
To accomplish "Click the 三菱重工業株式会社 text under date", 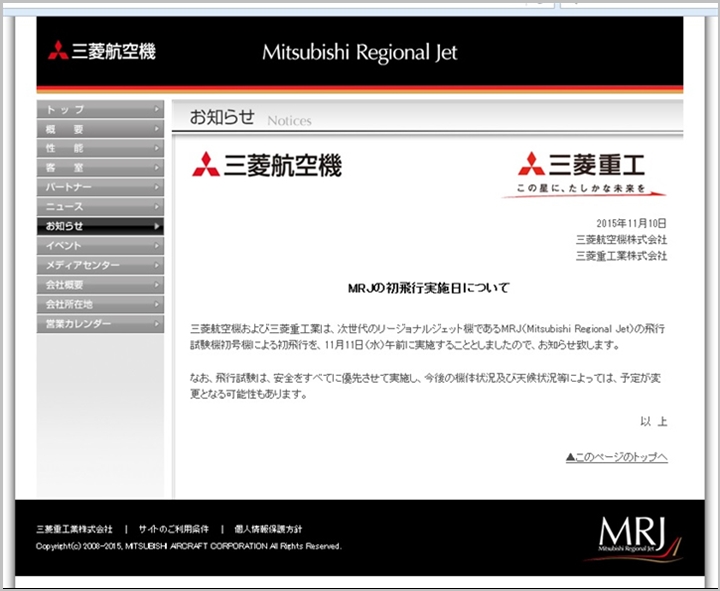I will click(x=621, y=255).
